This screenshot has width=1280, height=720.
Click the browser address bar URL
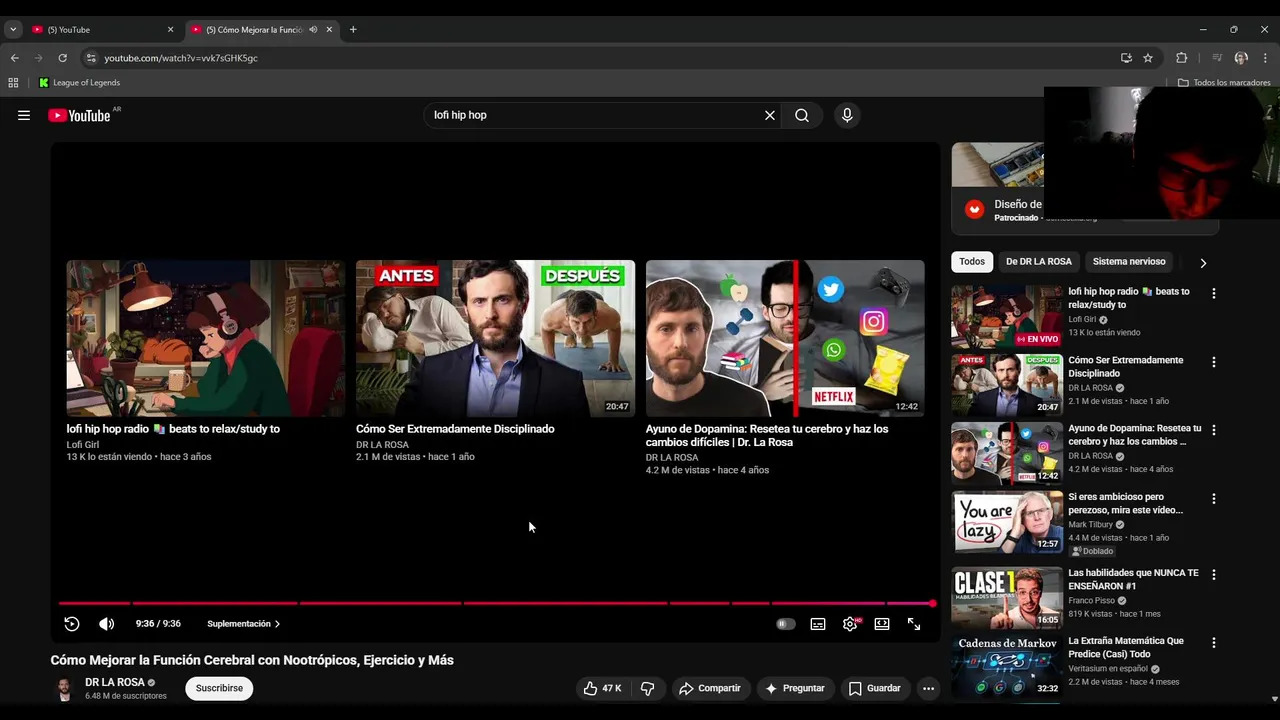click(181, 58)
